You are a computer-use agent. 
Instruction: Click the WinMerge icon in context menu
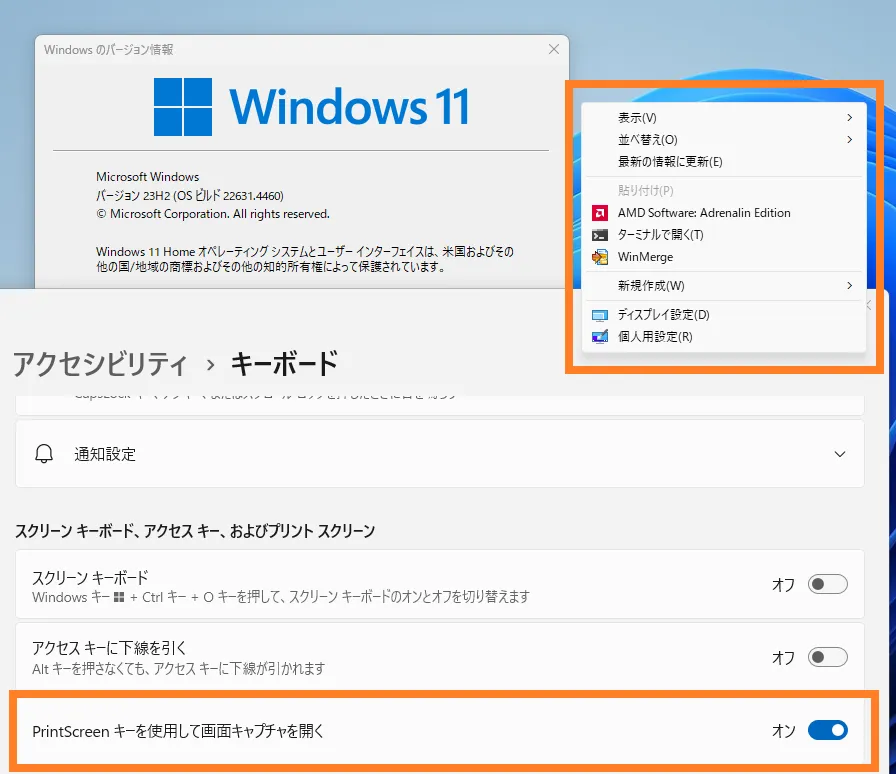pos(599,257)
